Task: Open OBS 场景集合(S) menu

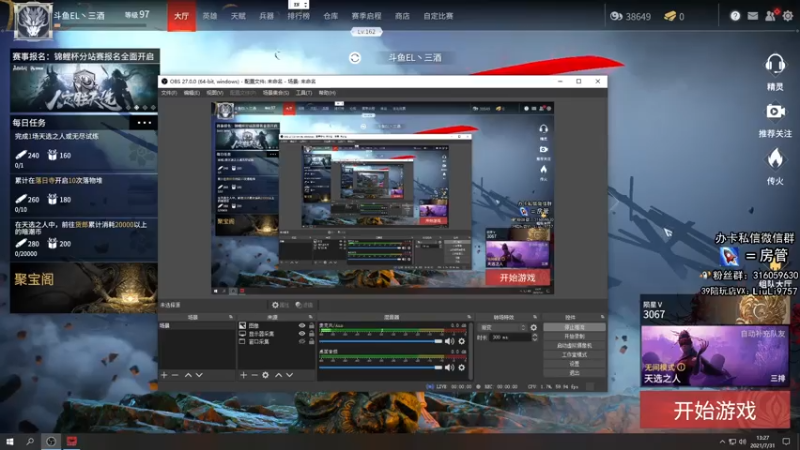Action: pos(276,93)
